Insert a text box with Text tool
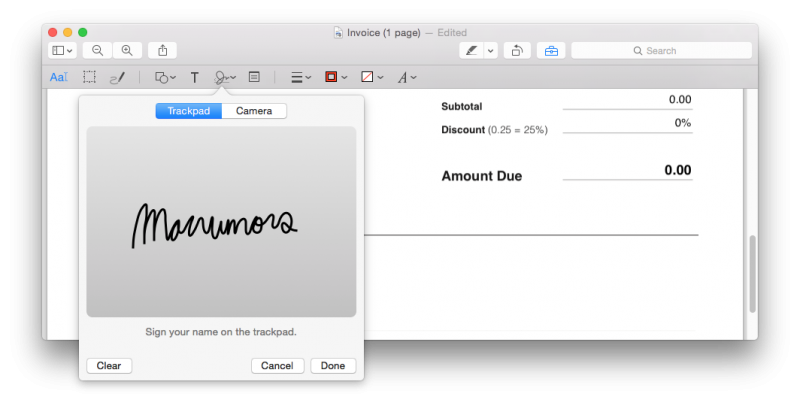Image resolution: width=800 pixels, height=406 pixels. coord(195,77)
